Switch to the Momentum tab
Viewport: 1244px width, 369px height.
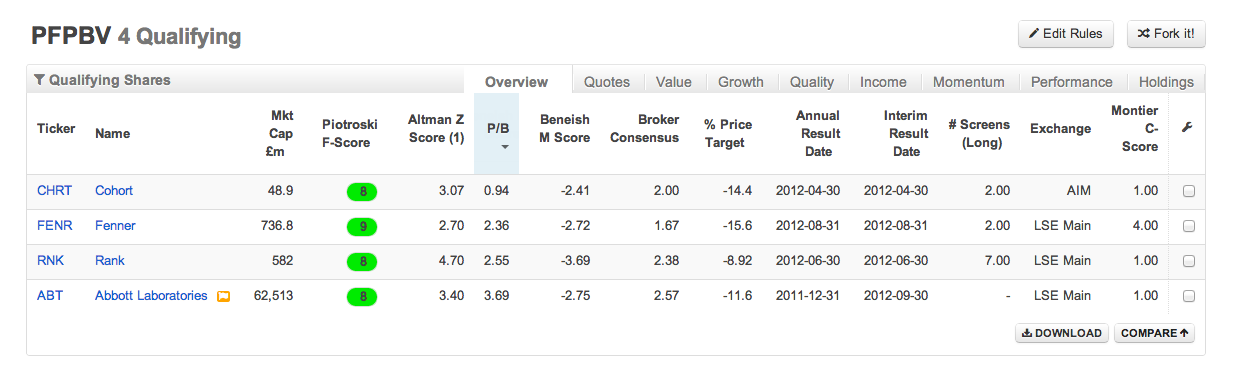point(968,82)
